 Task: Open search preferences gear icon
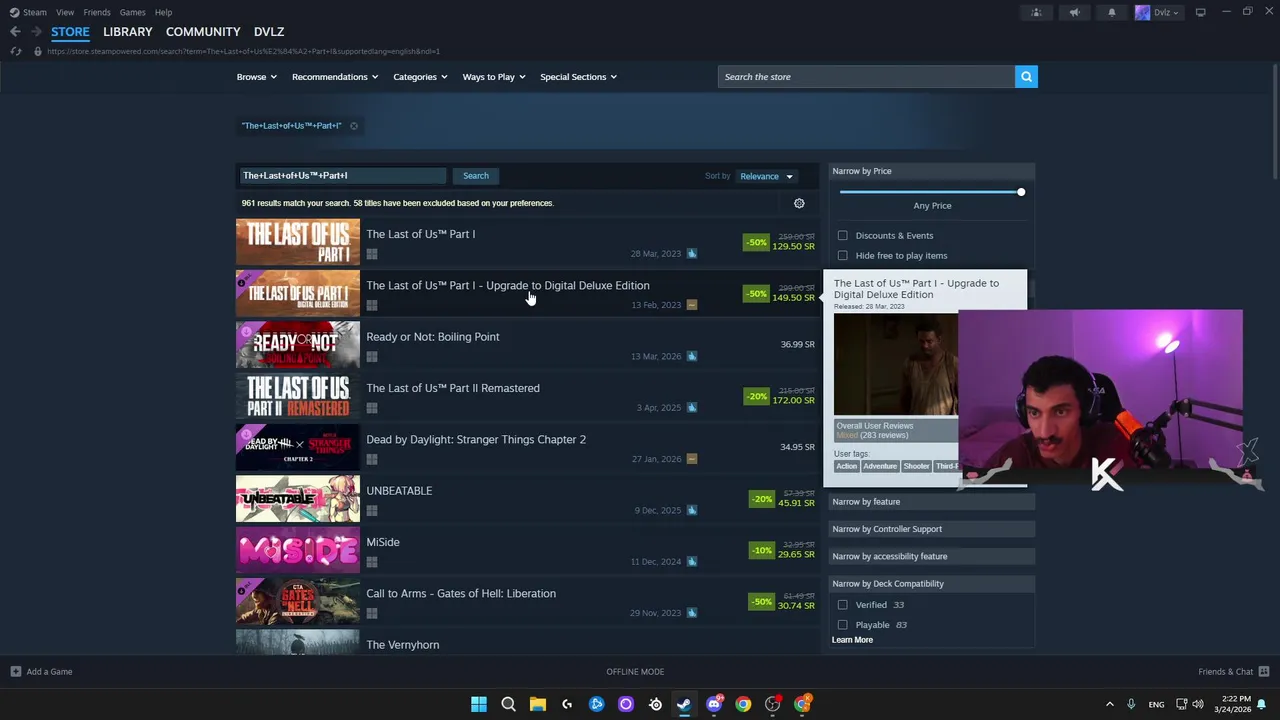(799, 203)
